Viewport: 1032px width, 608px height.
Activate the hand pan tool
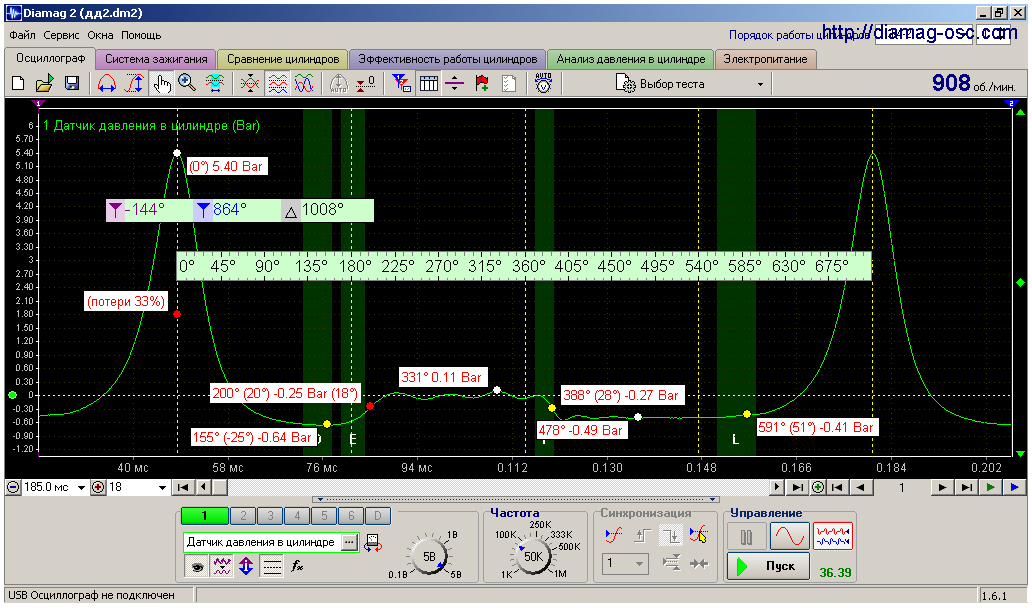[161, 83]
